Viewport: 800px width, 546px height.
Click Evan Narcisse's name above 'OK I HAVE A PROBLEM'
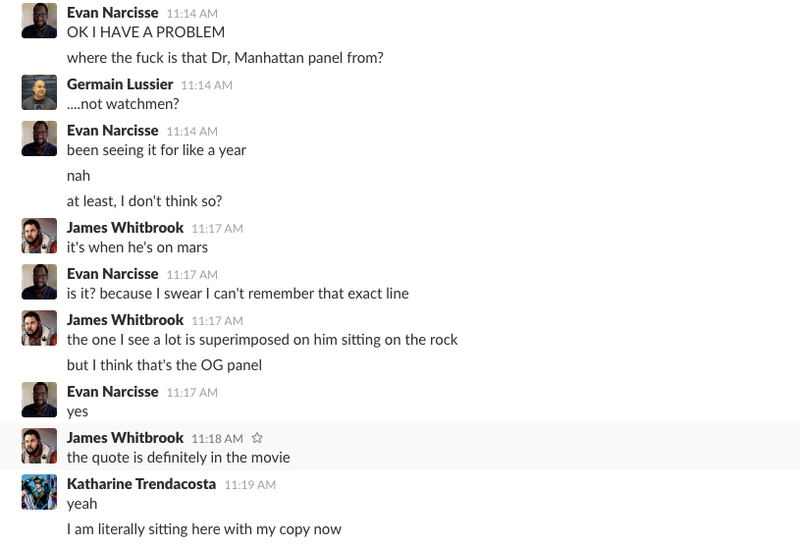pyautogui.click(x=113, y=12)
